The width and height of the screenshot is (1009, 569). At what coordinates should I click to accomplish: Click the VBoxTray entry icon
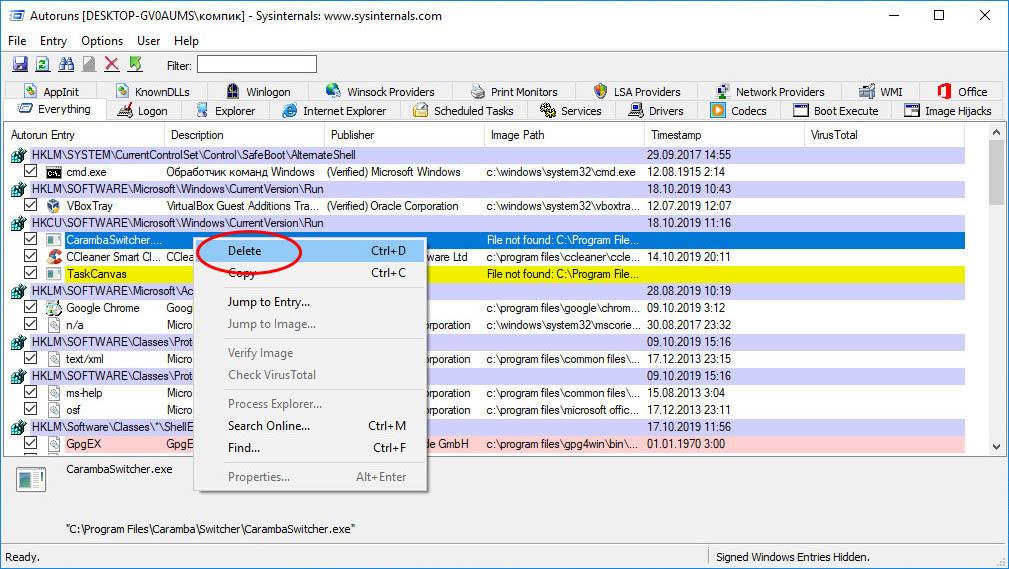54,206
